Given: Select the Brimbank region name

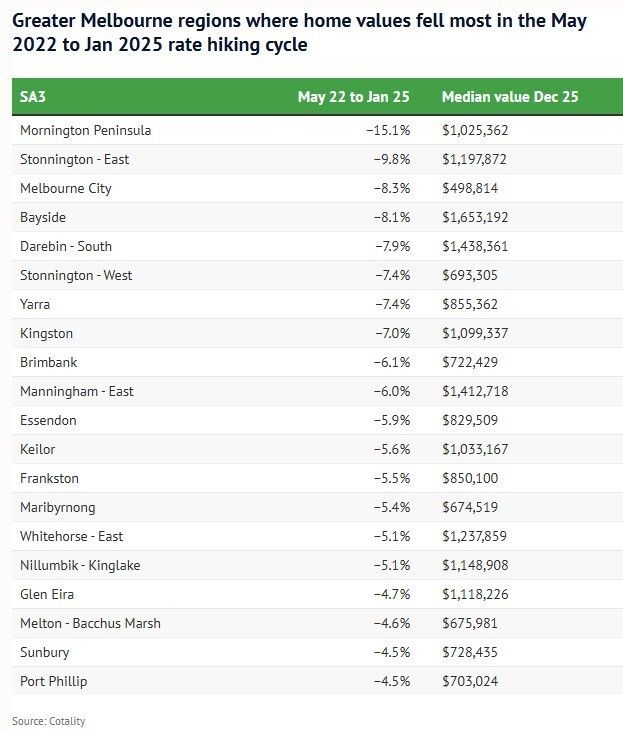Looking at the screenshot, I should click(47, 362).
